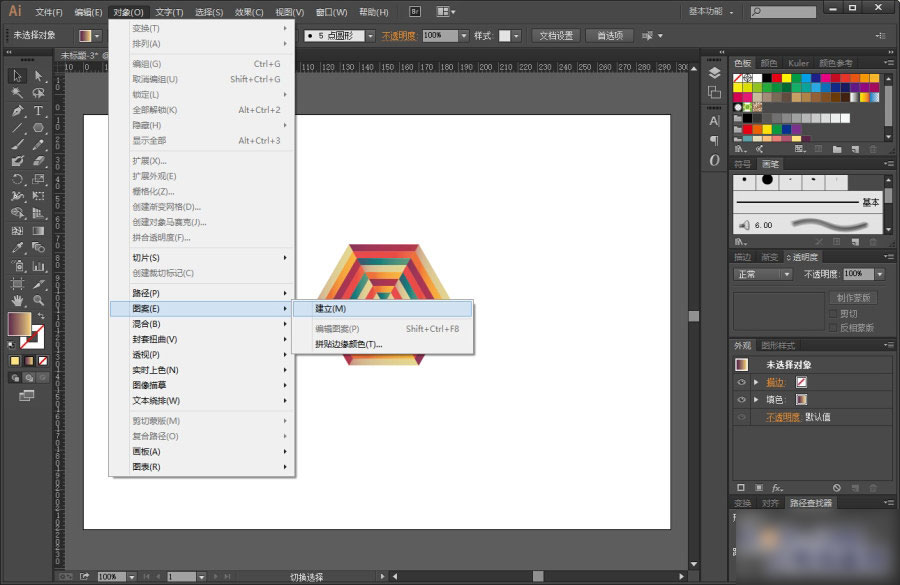Toggle visibility eye of 描边 row
This screenshot has width=900, height=585.
[x=741, y=382]
